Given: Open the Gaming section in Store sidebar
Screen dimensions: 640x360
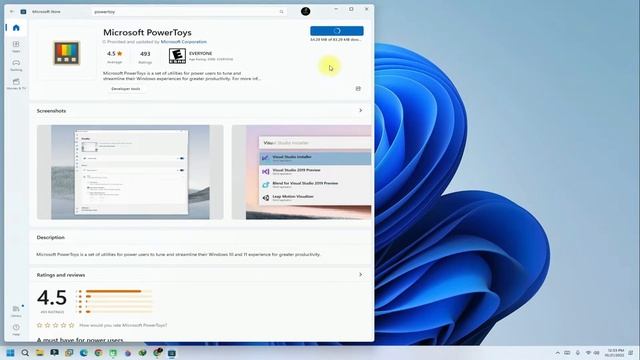Looking at the screenshot, I should [x=16, y=65].
